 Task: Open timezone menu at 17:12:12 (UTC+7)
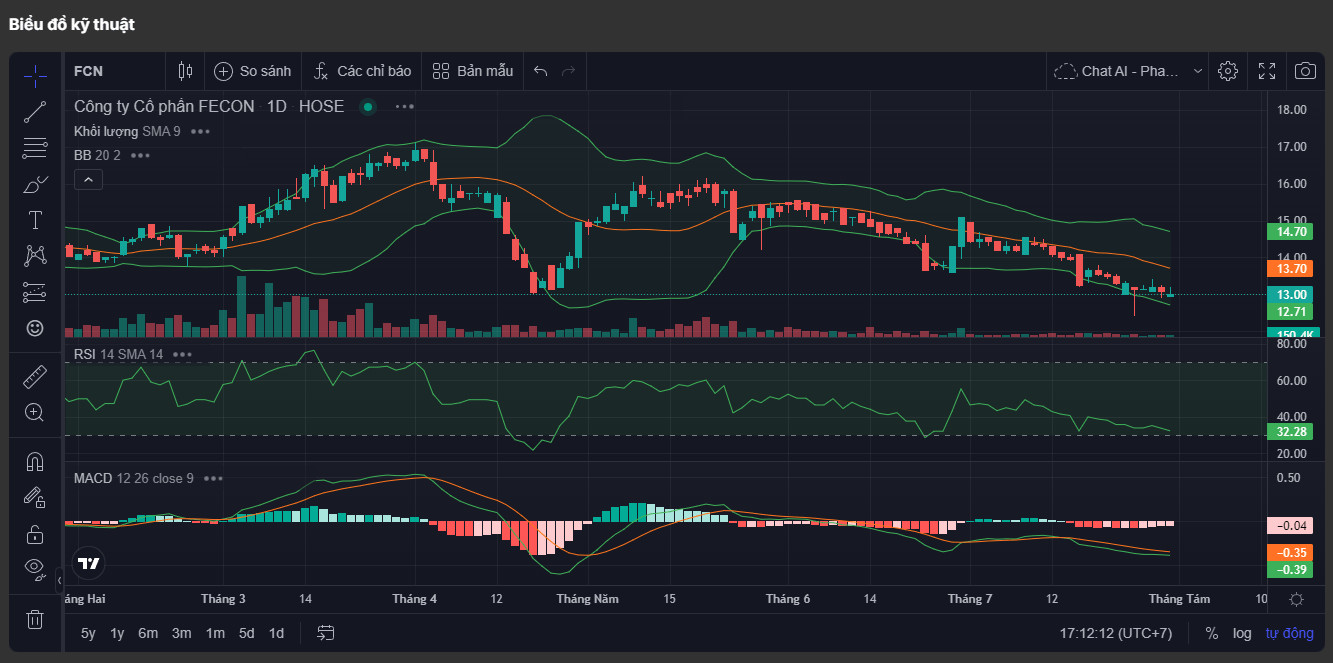pyautogui.click(x=1116, y=633)
